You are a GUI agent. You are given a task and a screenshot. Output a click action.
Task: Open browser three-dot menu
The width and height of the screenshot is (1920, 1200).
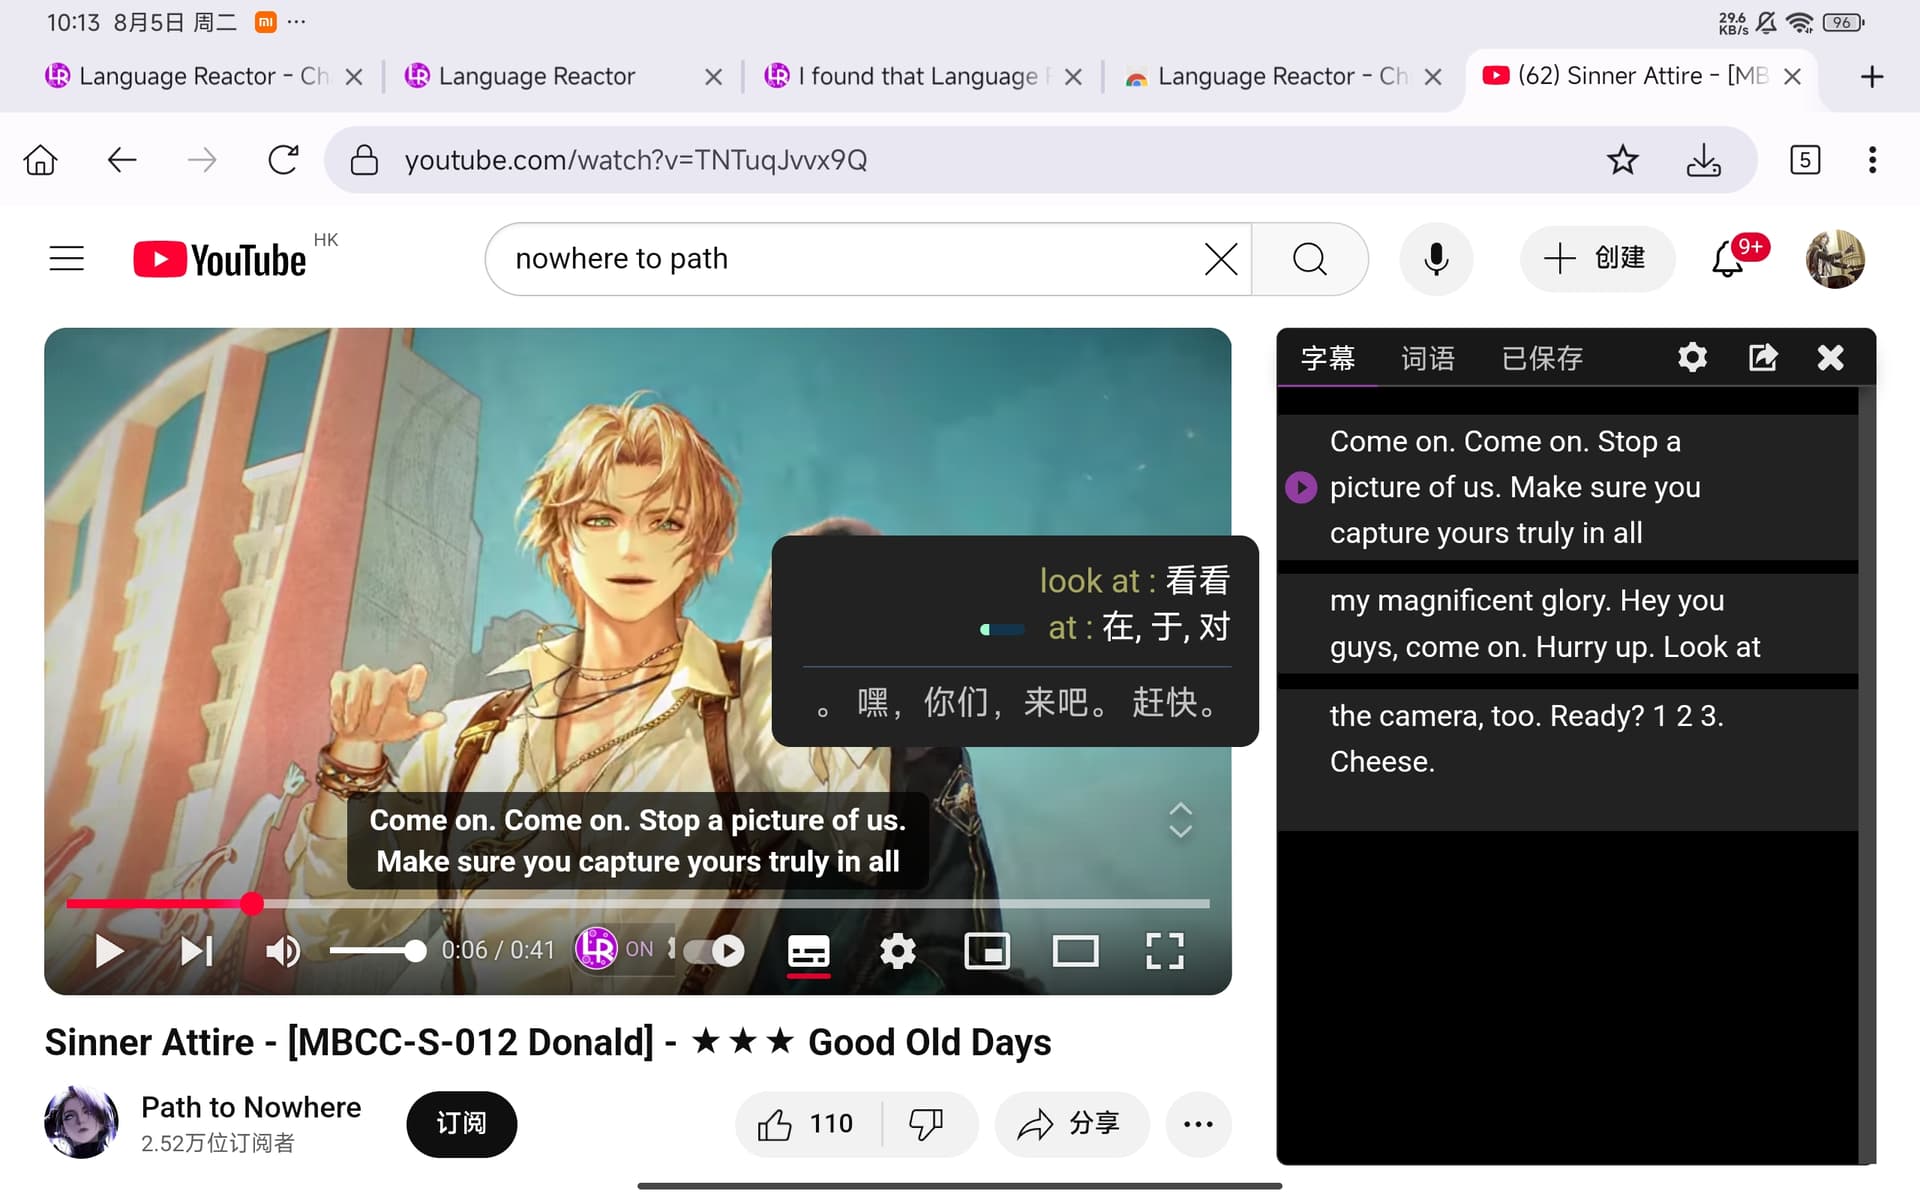(1872, 160)
